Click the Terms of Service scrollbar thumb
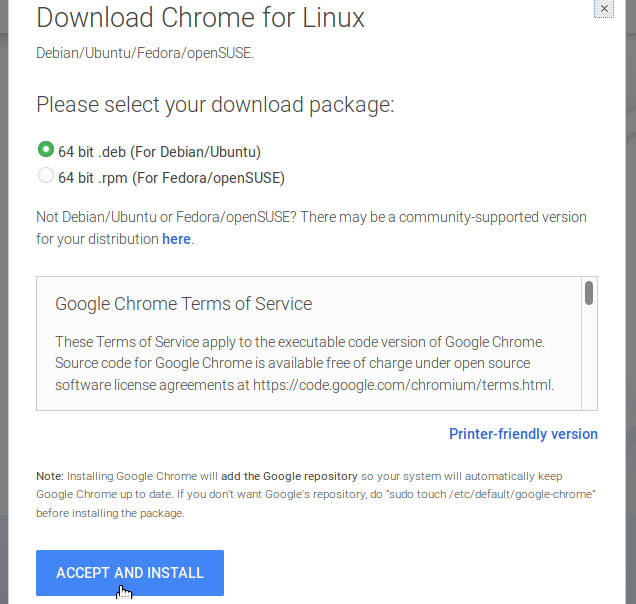Image resolution: width=636 pixels, height=604 pixels. [589, 292]
